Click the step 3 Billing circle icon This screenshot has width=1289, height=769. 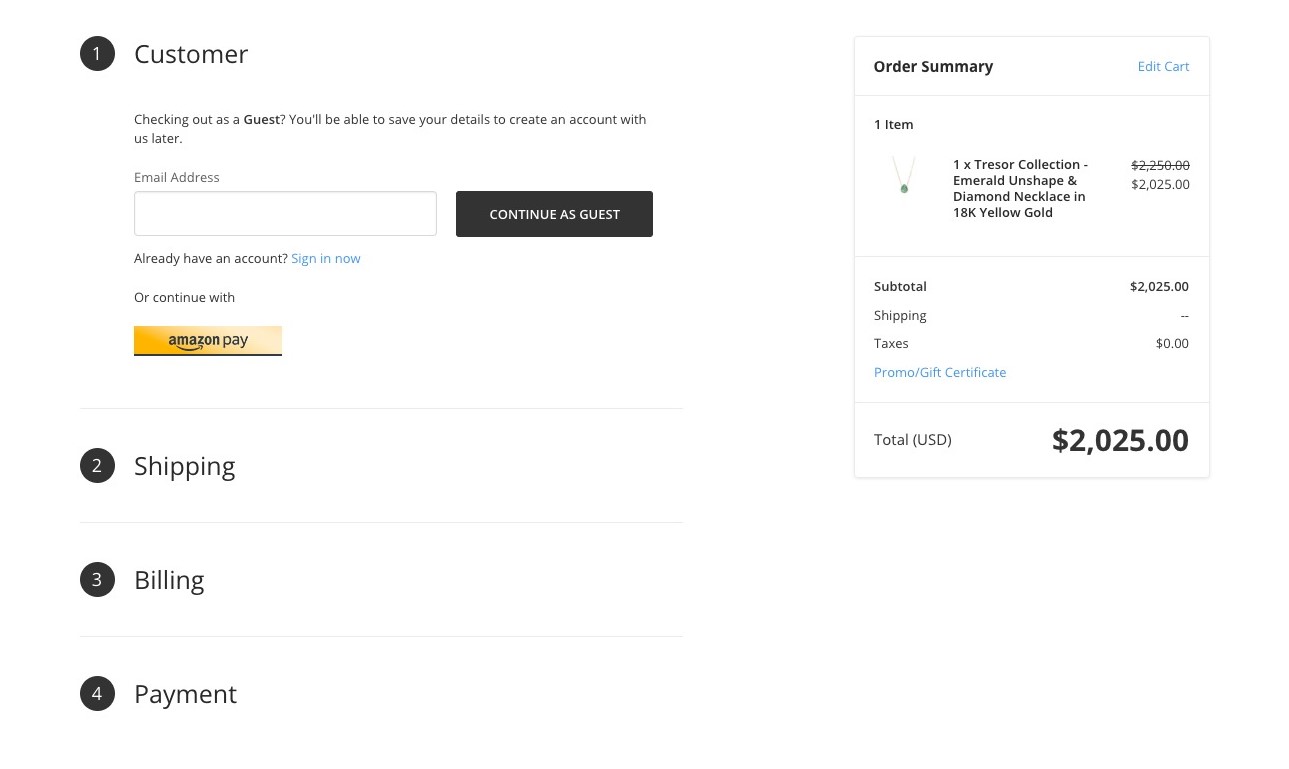coord(97,580)
